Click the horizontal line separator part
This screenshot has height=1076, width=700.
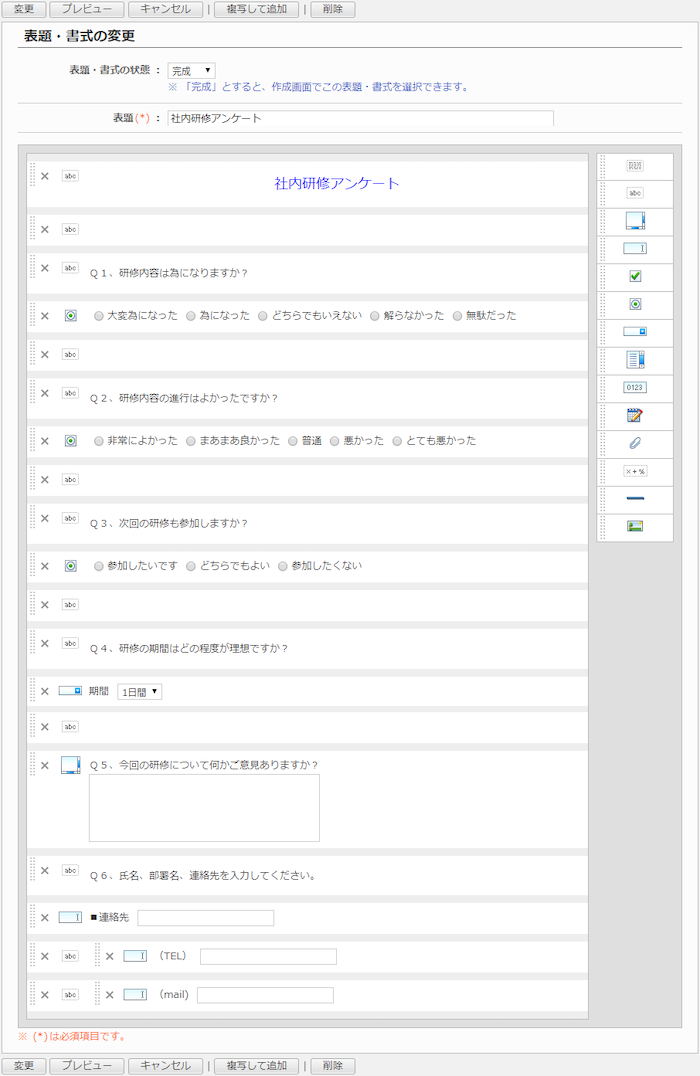pos(635,498)
